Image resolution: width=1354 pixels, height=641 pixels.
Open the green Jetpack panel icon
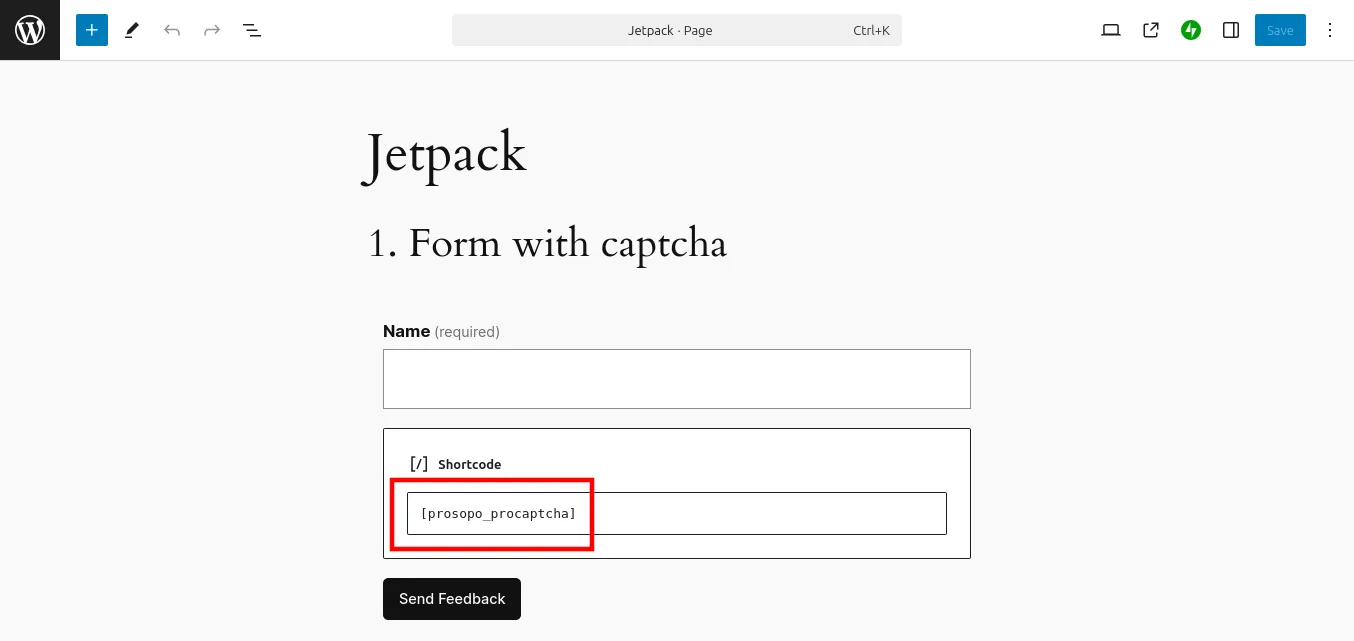click(1191, 30)
